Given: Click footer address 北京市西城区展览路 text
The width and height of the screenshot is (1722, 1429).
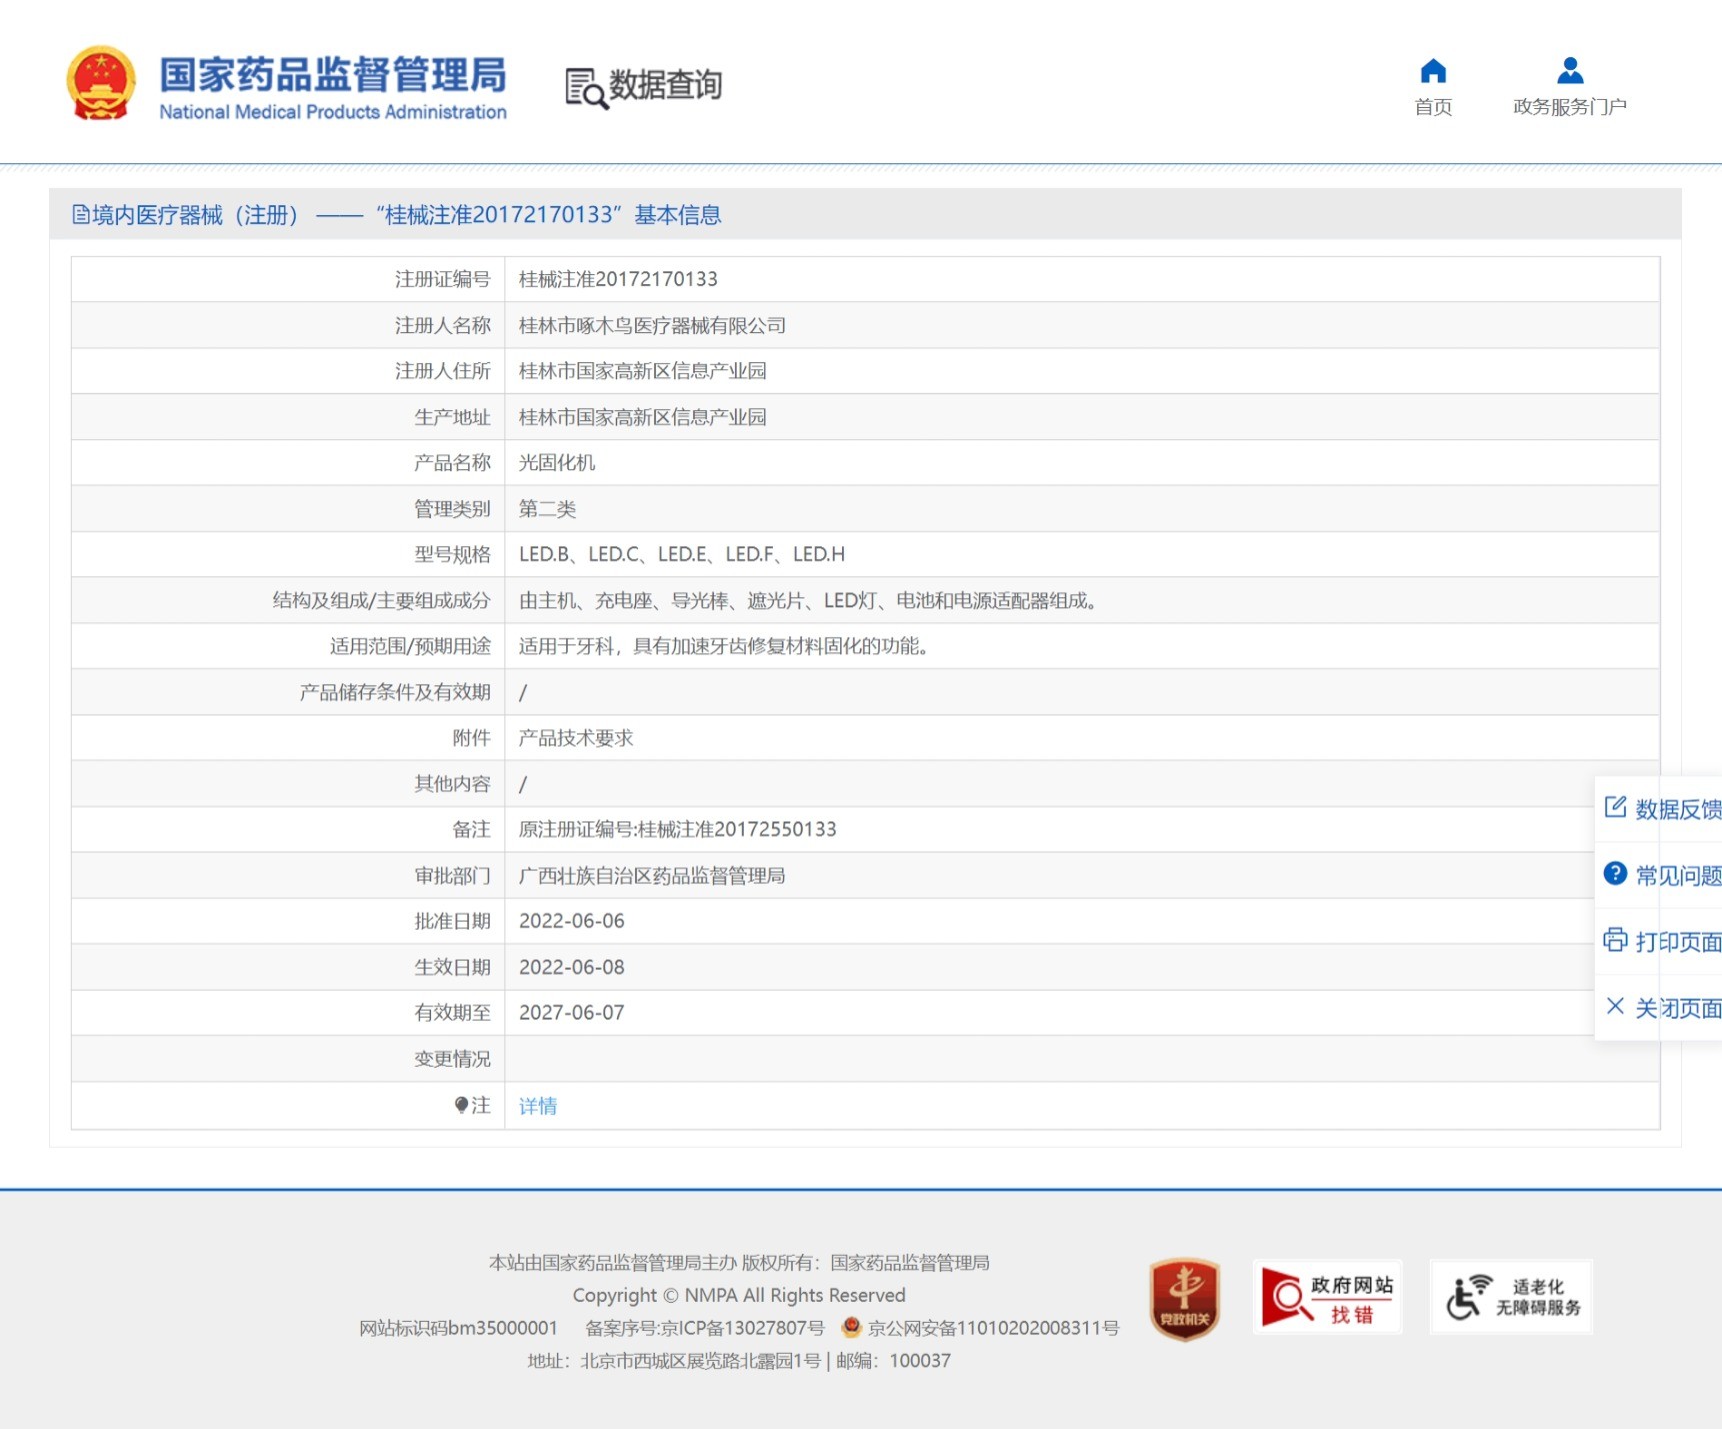Looking at the screenshot, I should [701, 1361].
